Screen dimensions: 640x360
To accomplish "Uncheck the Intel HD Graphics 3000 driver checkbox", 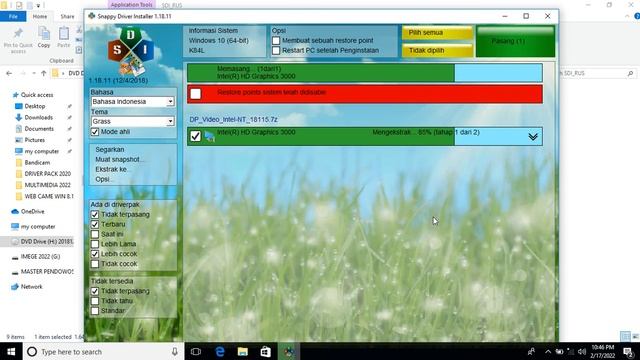I will pos(196,136).
